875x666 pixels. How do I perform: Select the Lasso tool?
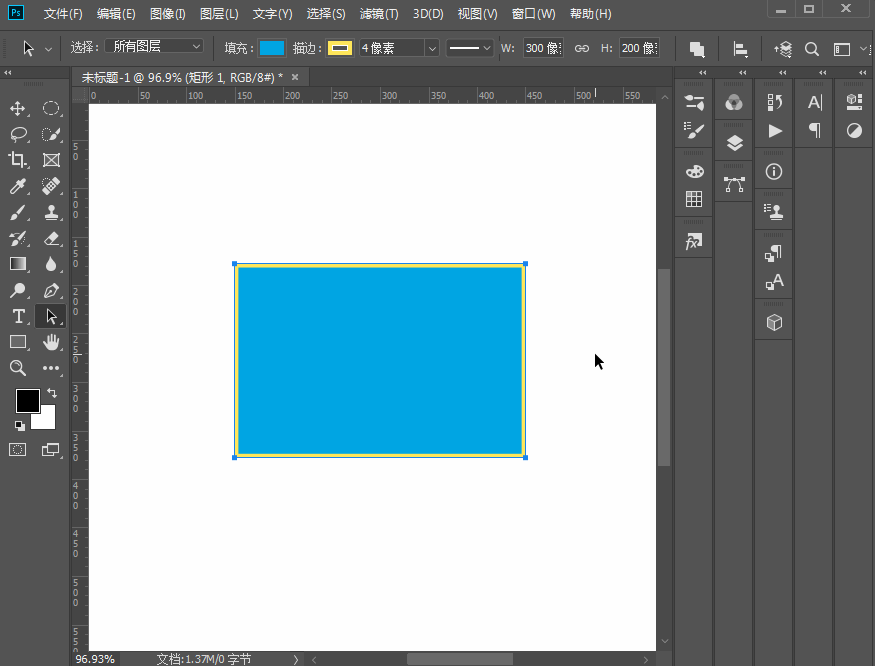point(18,134)
